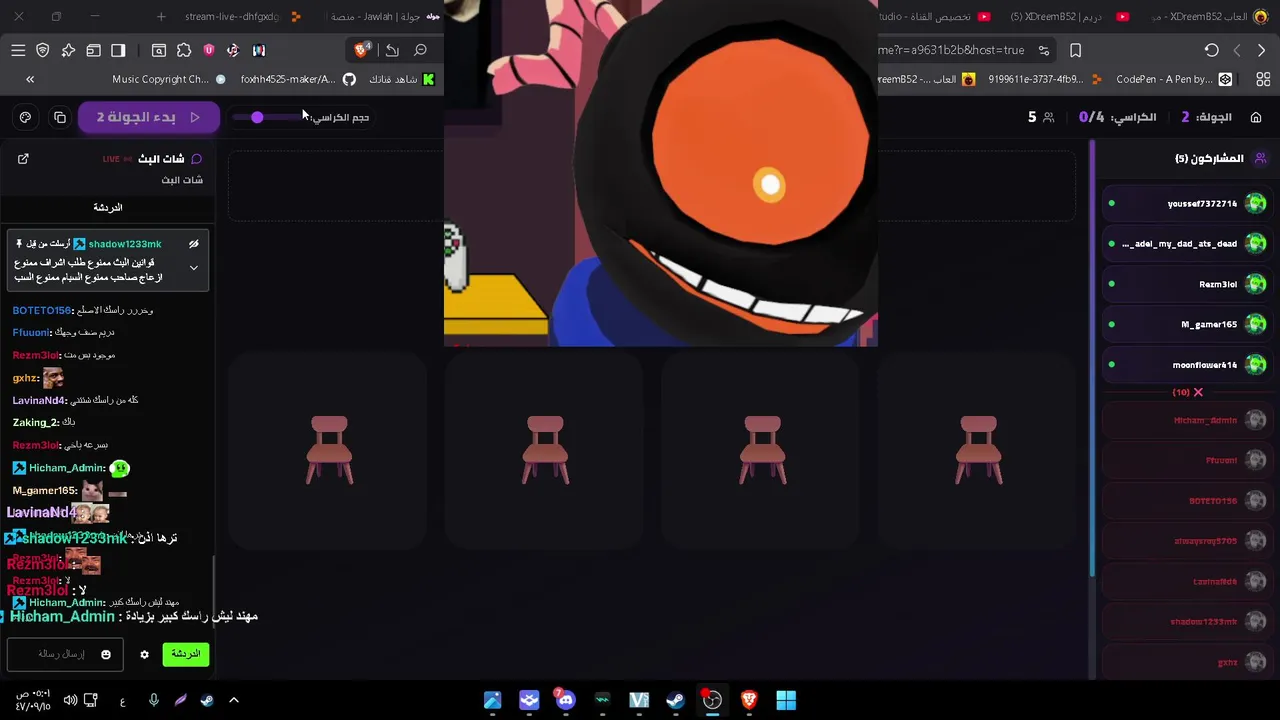Open a new browser tab

pyautogui.click(x=161, y=17)
